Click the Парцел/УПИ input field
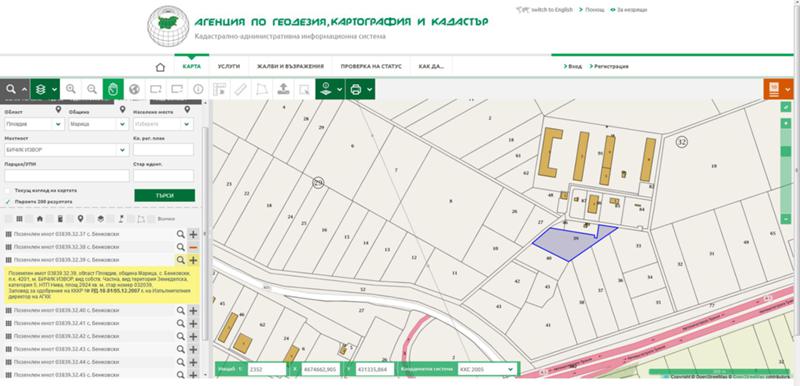 click(x=66, y=176)
